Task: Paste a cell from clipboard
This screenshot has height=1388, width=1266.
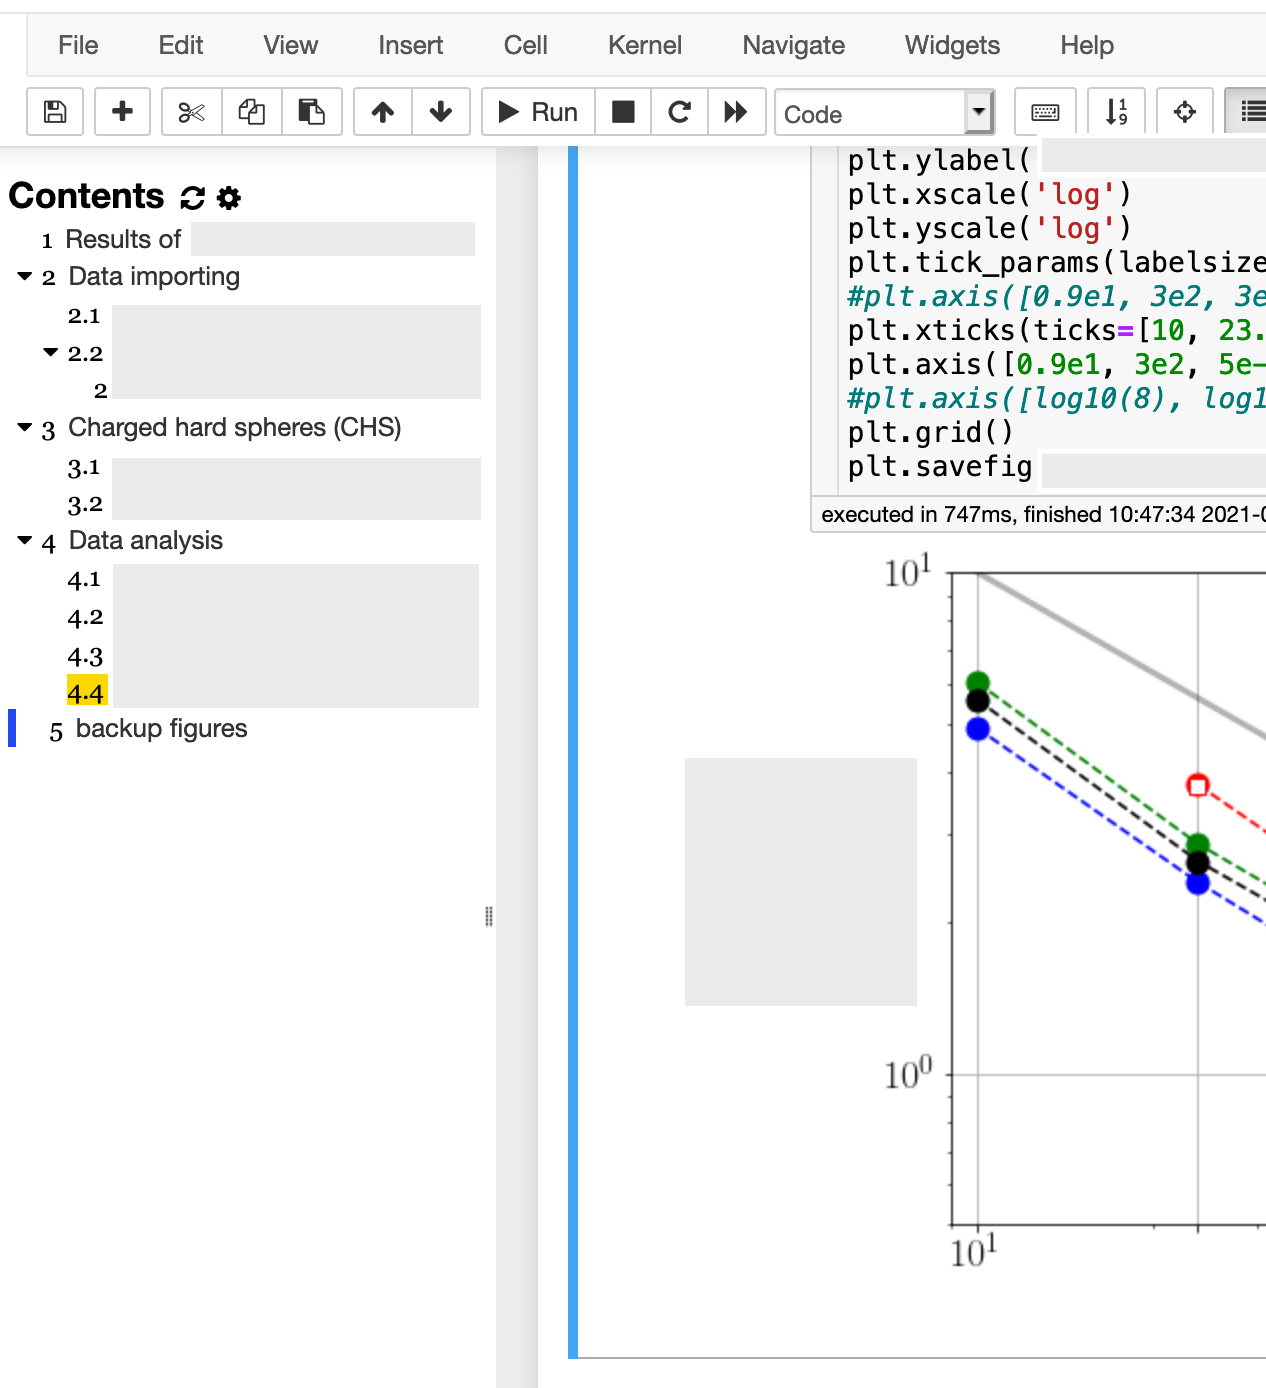Action: point(311,112)
